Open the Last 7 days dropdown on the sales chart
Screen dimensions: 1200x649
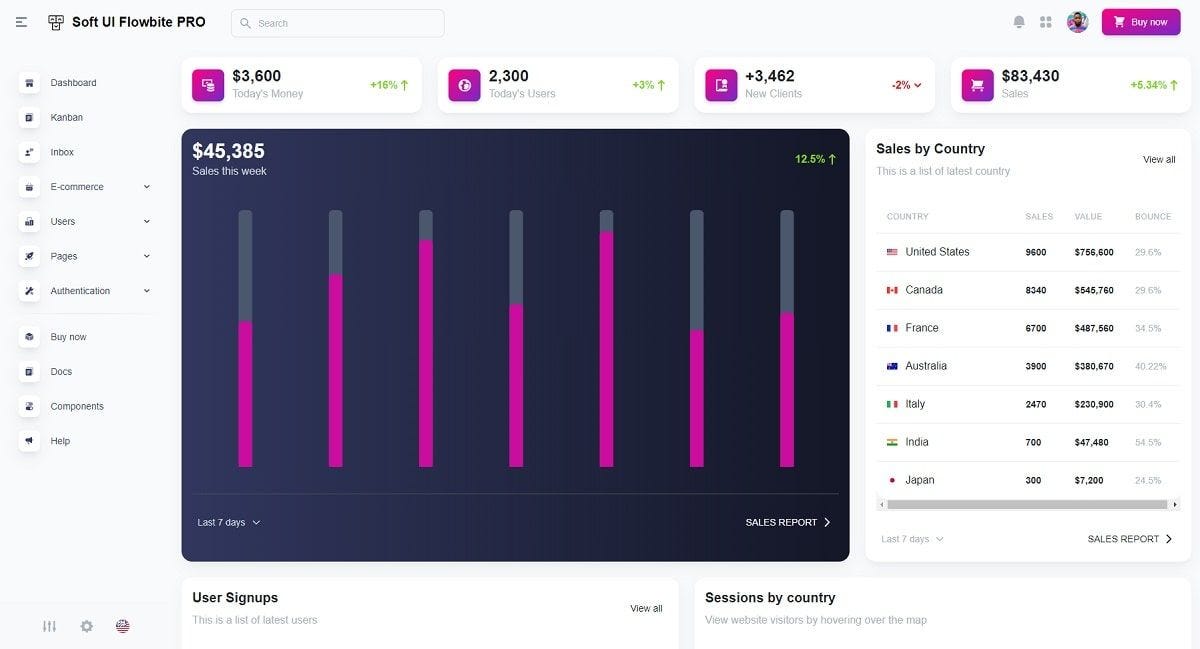pyautogui.click(x=228, y=522)
